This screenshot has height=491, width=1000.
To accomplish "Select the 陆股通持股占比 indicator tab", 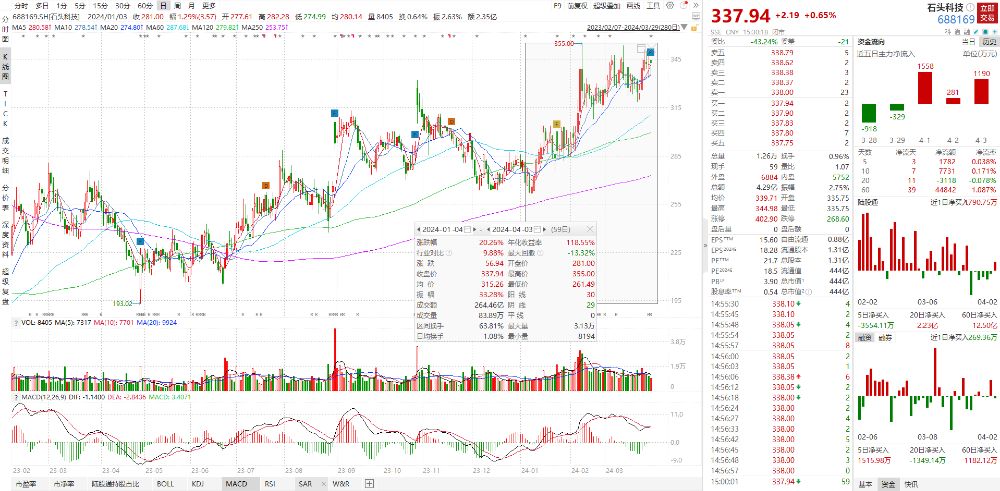I will [114, 484].
